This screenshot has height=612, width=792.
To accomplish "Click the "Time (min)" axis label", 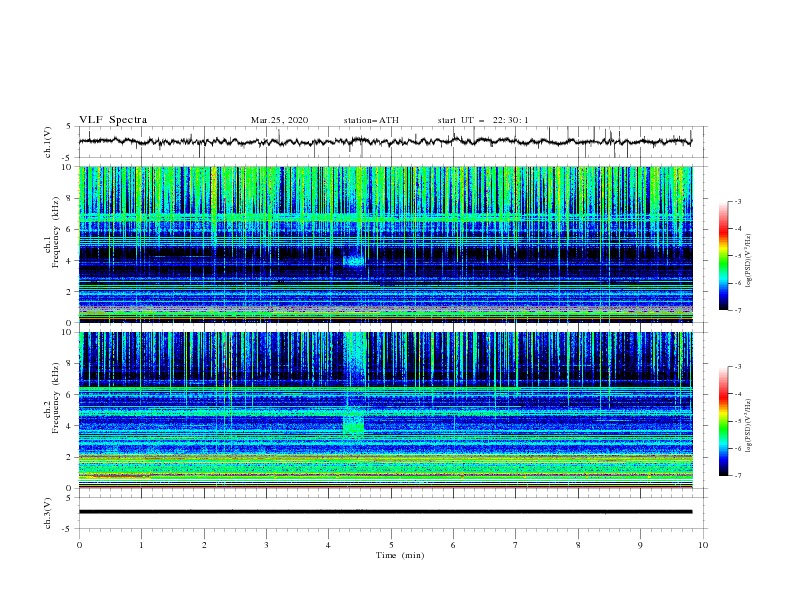I will point(400,555).
